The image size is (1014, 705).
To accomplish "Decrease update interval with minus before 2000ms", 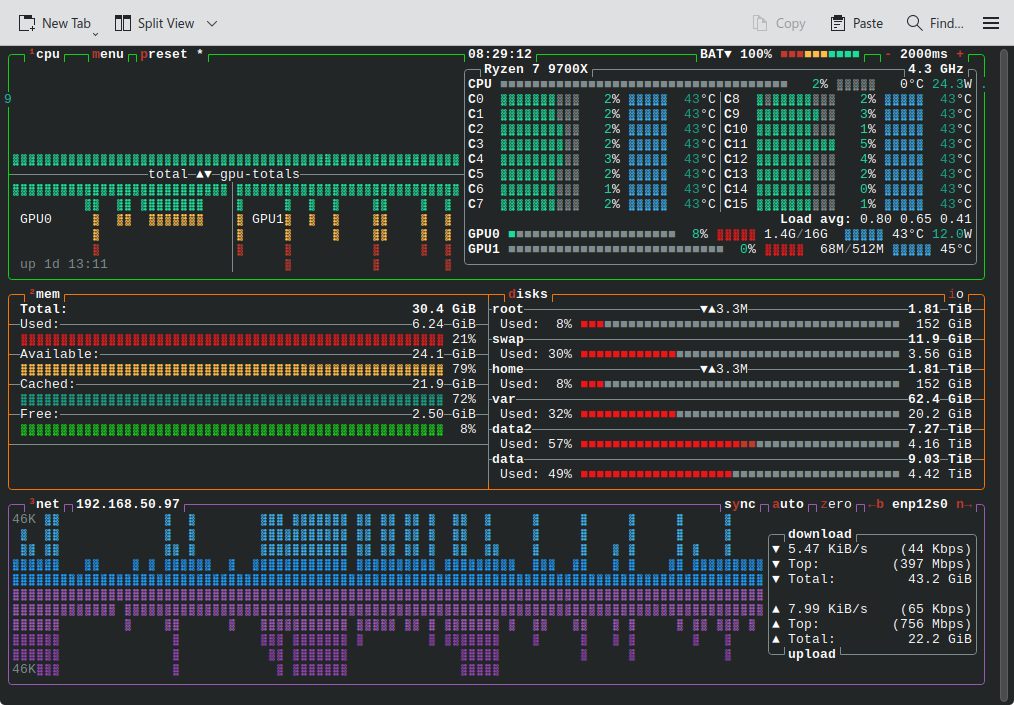I will click(888, 54).
